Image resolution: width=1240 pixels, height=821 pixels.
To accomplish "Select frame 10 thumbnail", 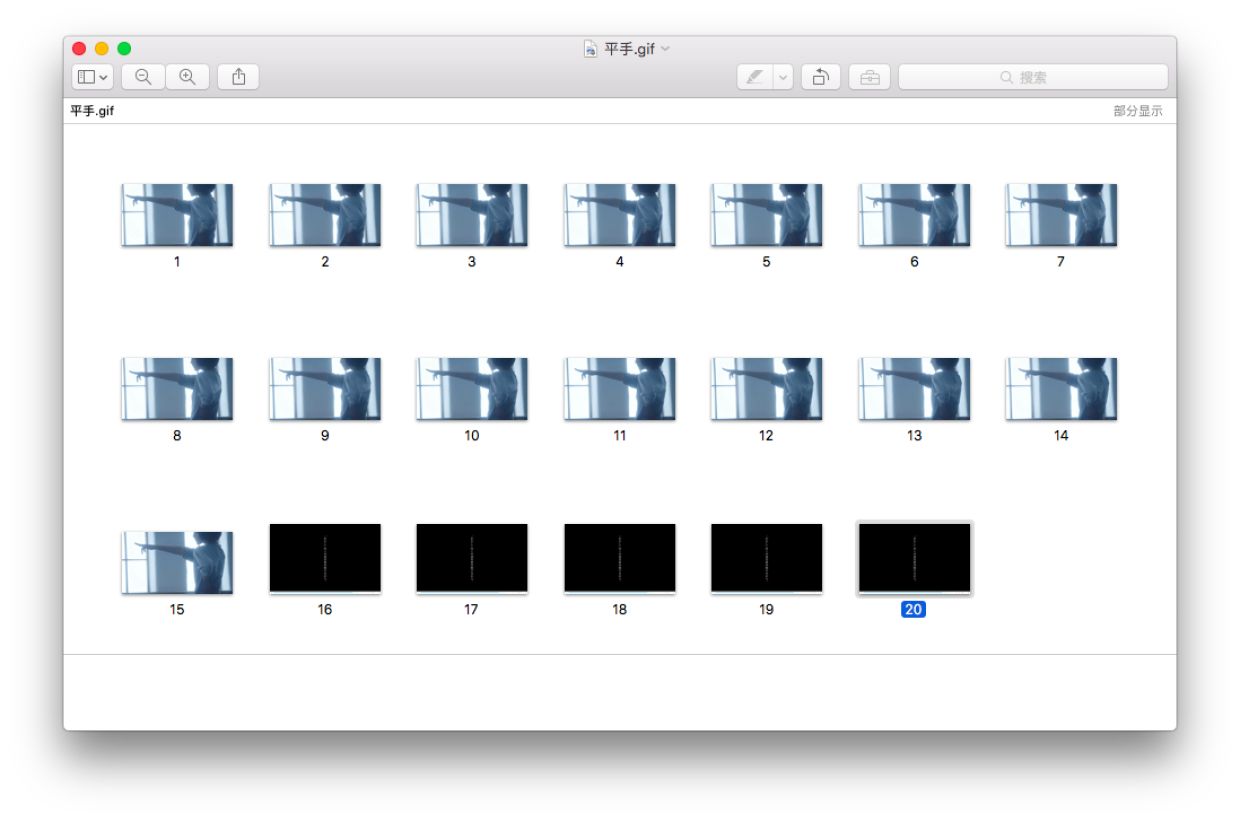I will click(x=472, y=389).
